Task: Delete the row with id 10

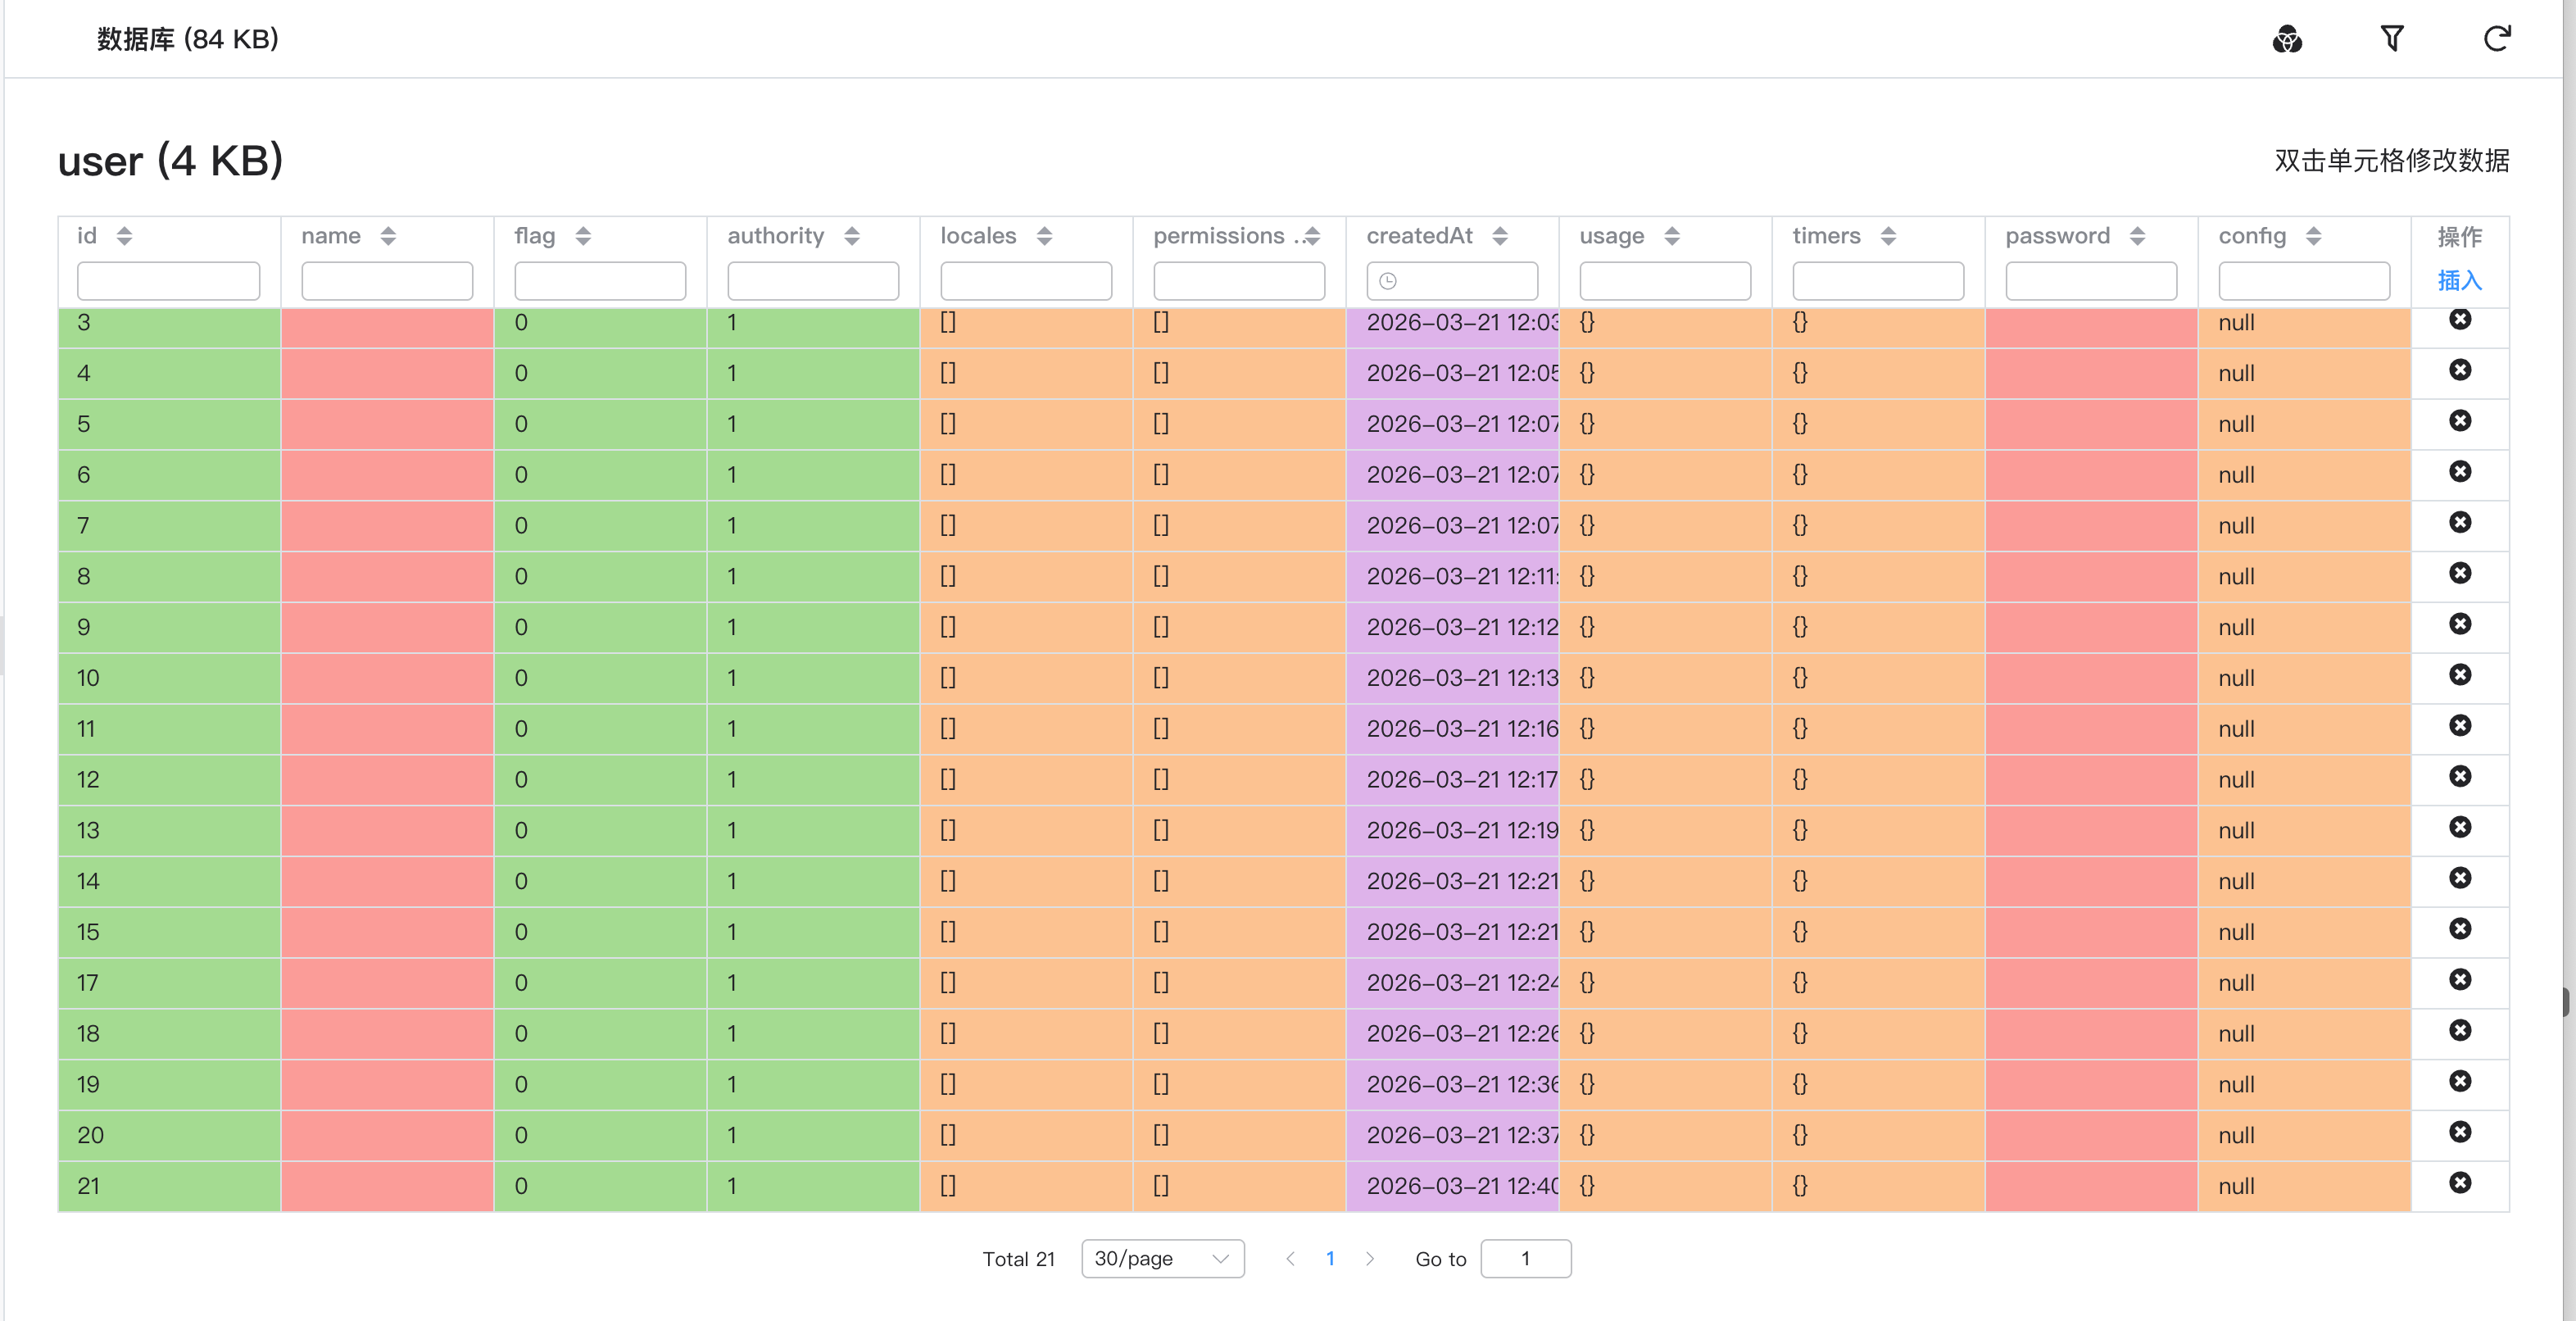Action: pos(2460,675)
